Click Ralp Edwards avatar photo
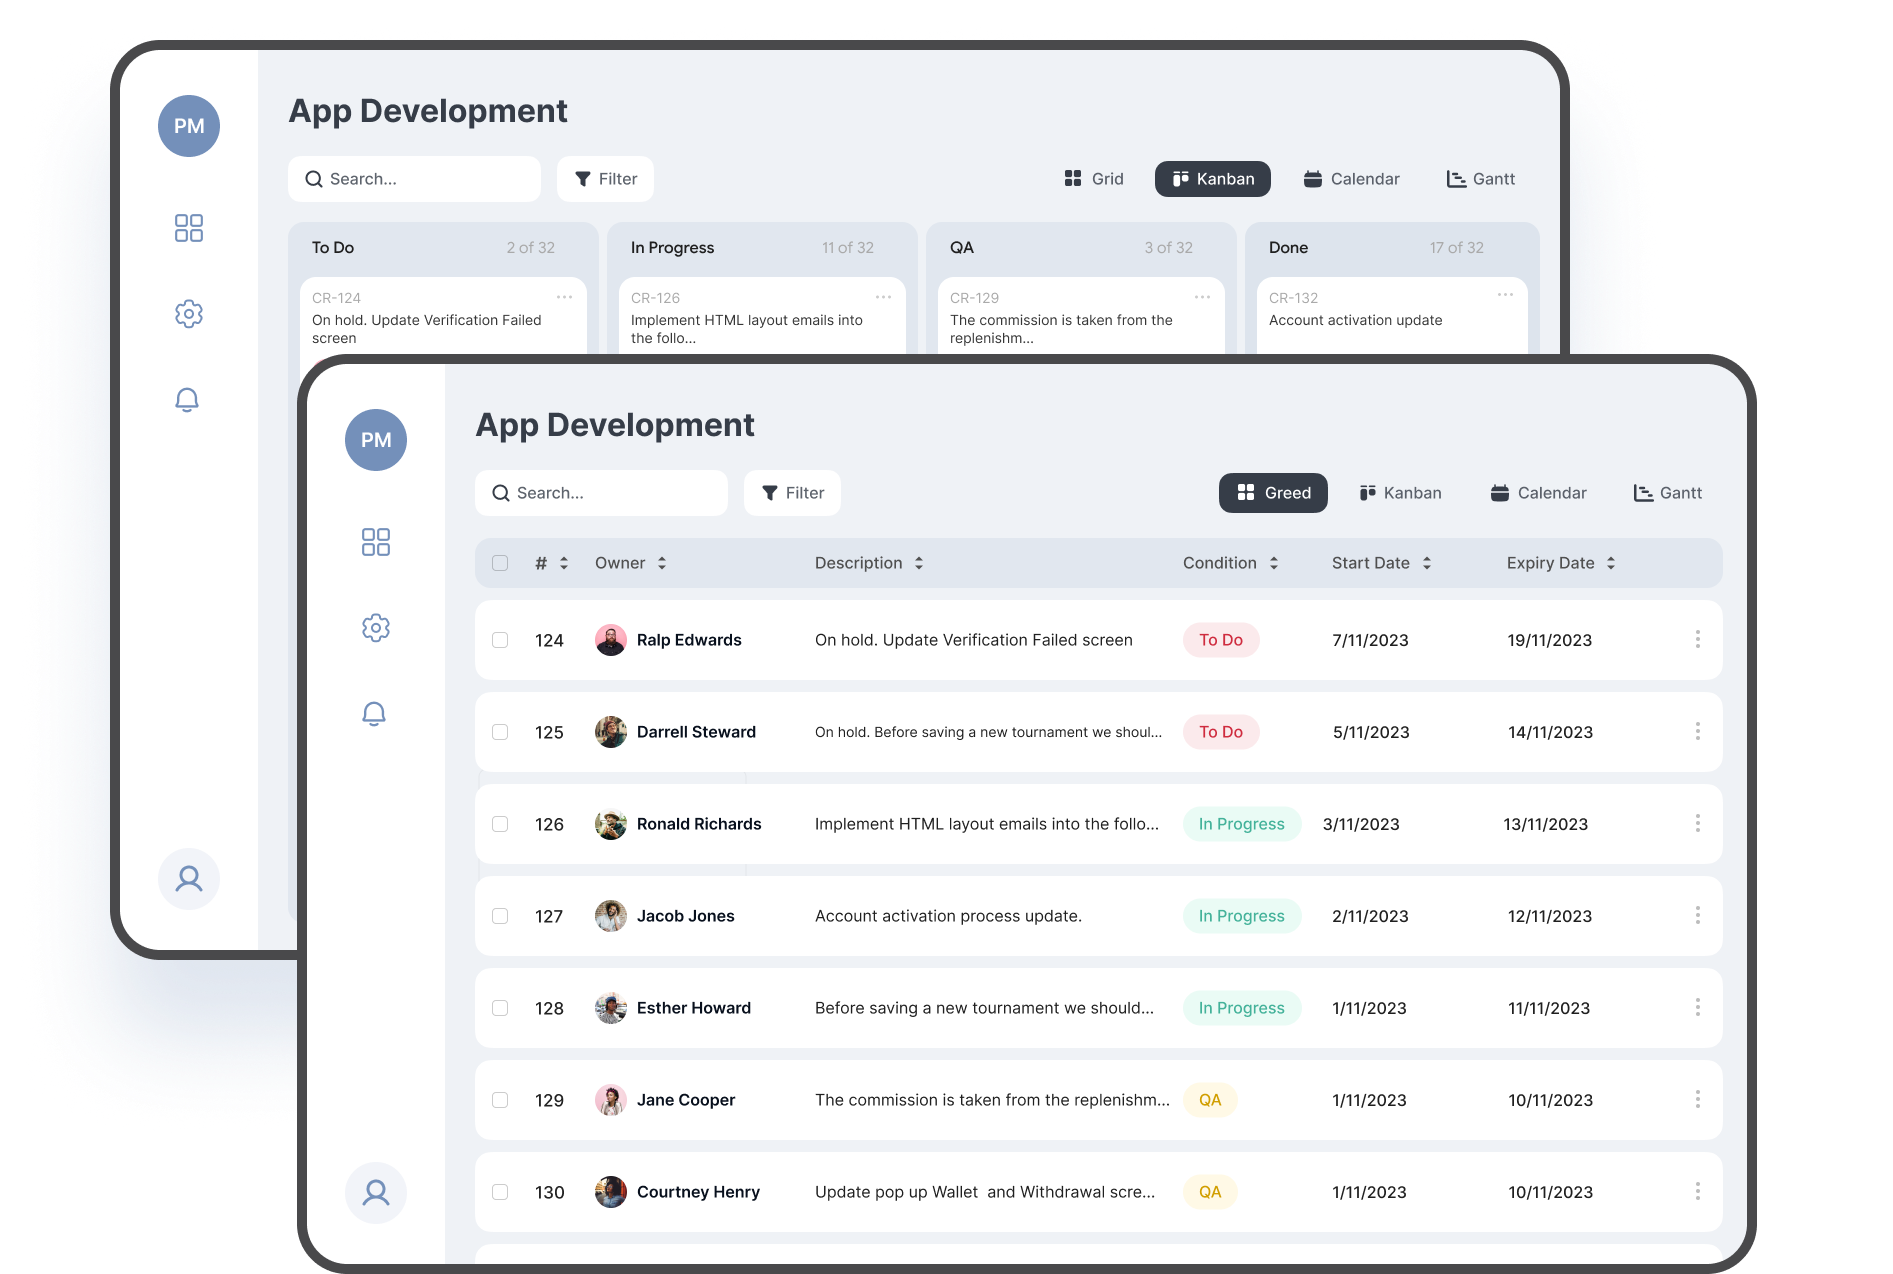Image resolution: width=1893 pixels, height=1274 pixels. pyautogui.click(x=611, y=640)
